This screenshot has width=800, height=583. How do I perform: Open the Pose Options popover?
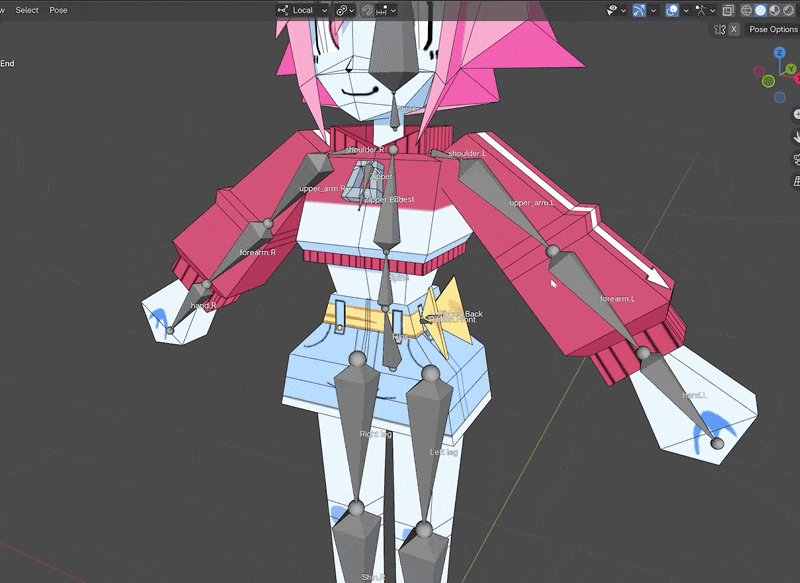click(773, 29)
